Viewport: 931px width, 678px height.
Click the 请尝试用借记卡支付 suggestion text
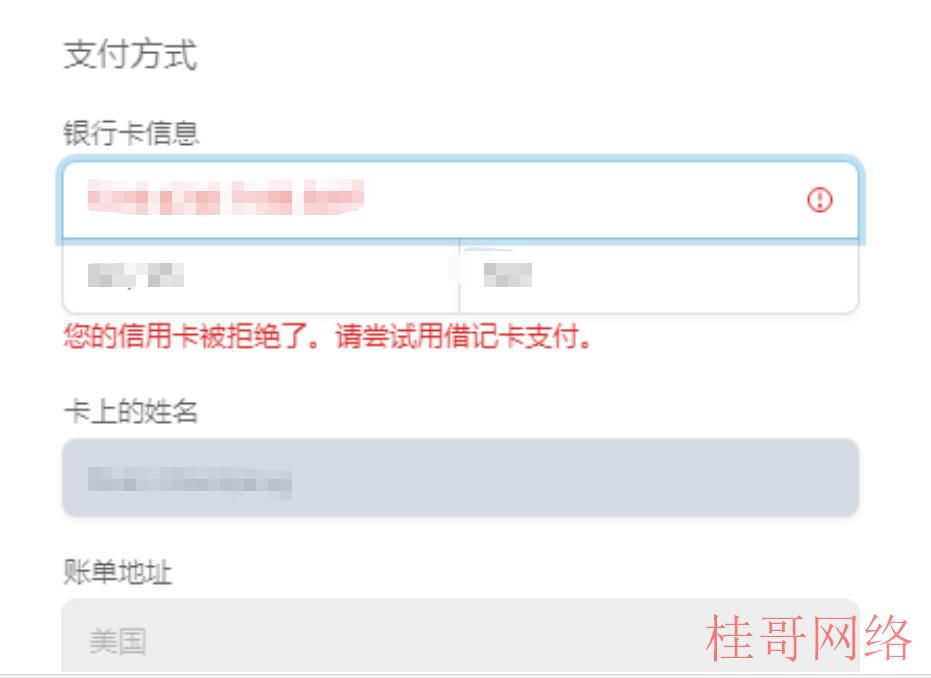point(463,337)
